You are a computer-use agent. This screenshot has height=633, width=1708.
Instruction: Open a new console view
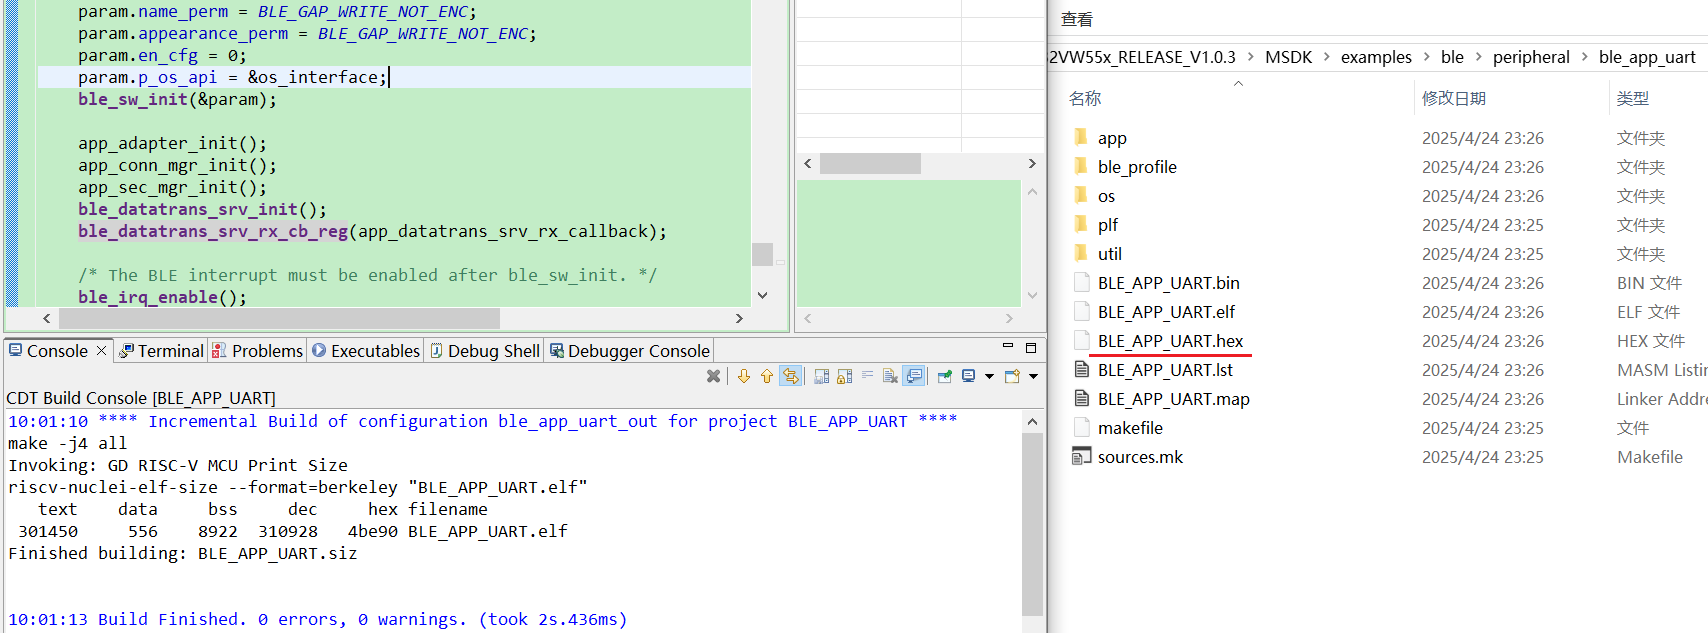[x=1012, y=376]
